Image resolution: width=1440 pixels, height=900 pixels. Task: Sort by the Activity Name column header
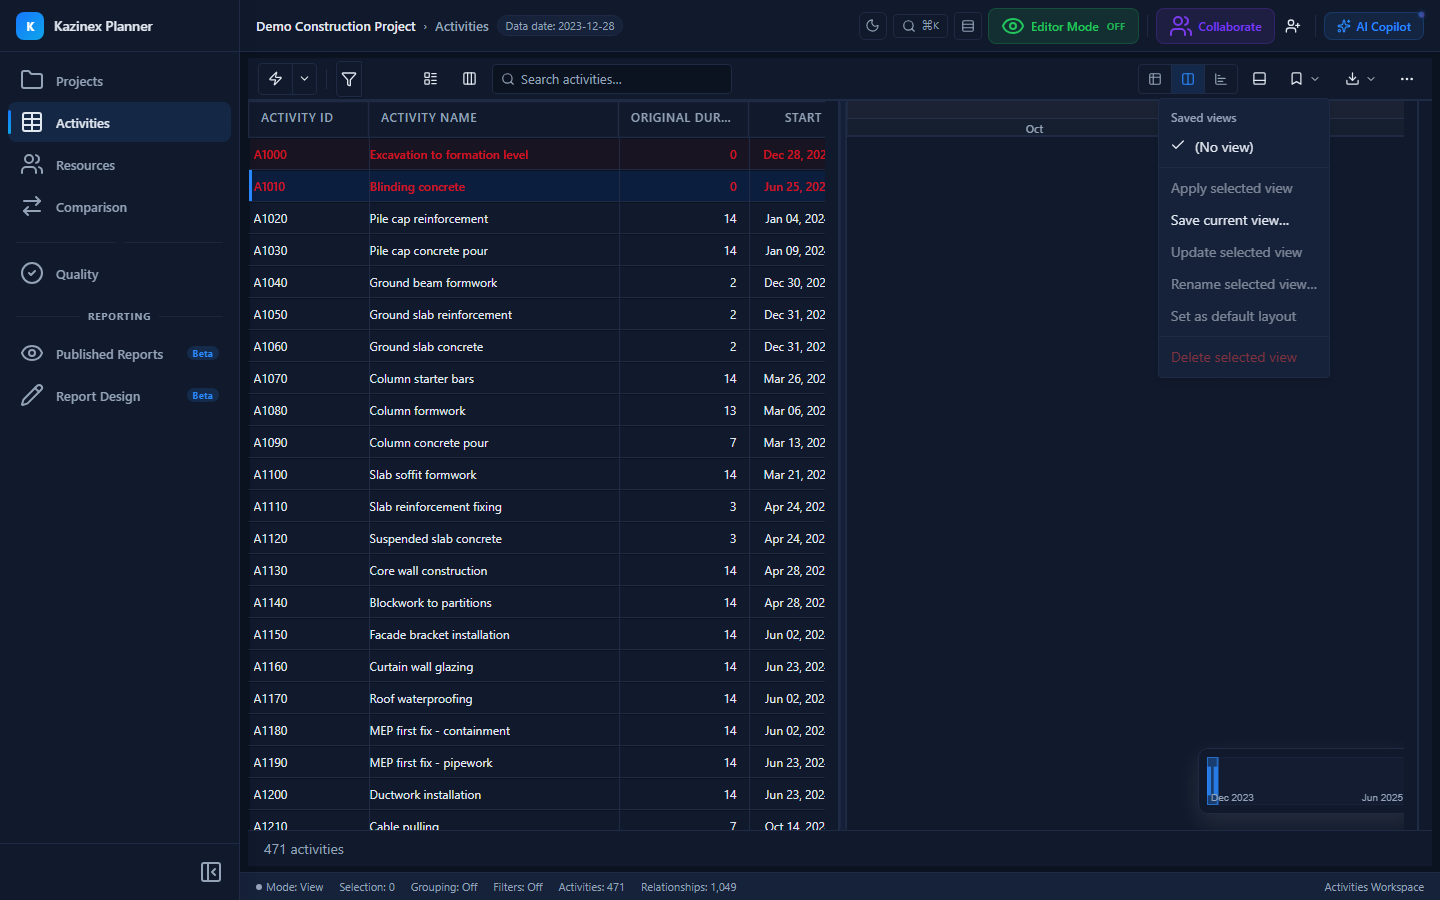(x=494, y=118)
